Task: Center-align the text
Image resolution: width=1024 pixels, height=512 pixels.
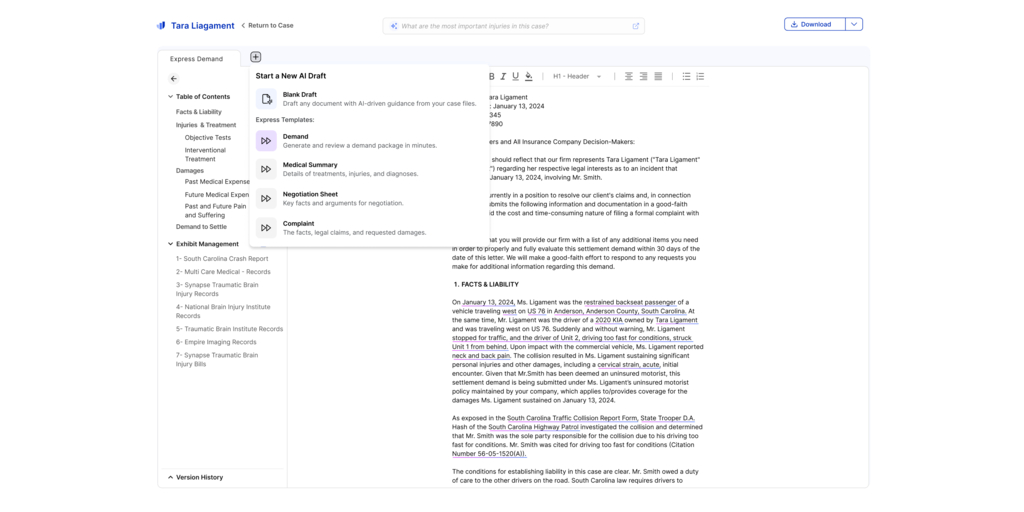Action: pyautogui.click(x=629, y=76)
